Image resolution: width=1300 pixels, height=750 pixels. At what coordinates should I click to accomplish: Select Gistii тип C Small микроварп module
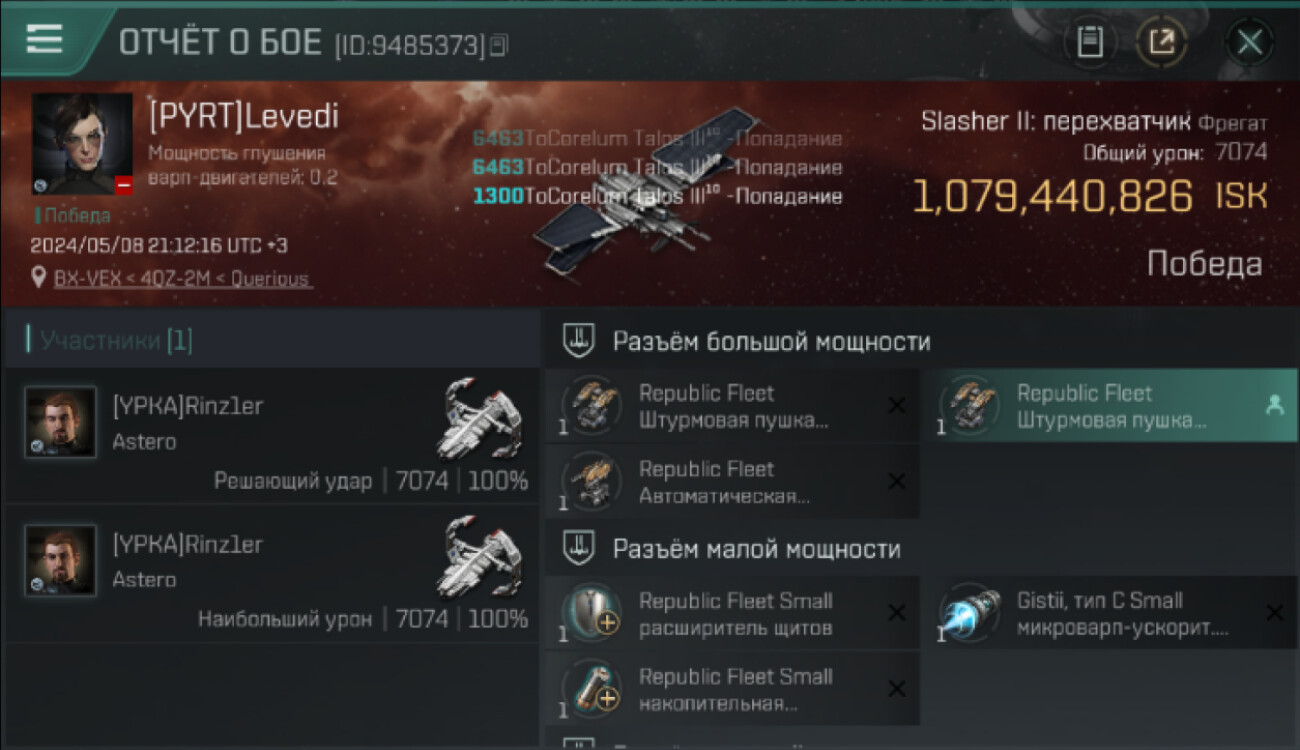click(1109, 614)
